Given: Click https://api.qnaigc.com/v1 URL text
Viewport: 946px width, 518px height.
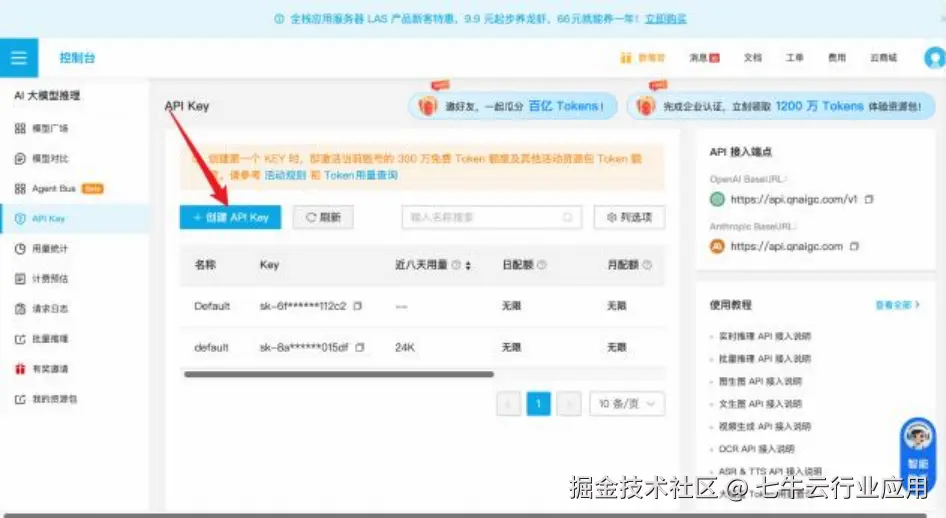Looking at the screenshot, I should pos(794,199).
